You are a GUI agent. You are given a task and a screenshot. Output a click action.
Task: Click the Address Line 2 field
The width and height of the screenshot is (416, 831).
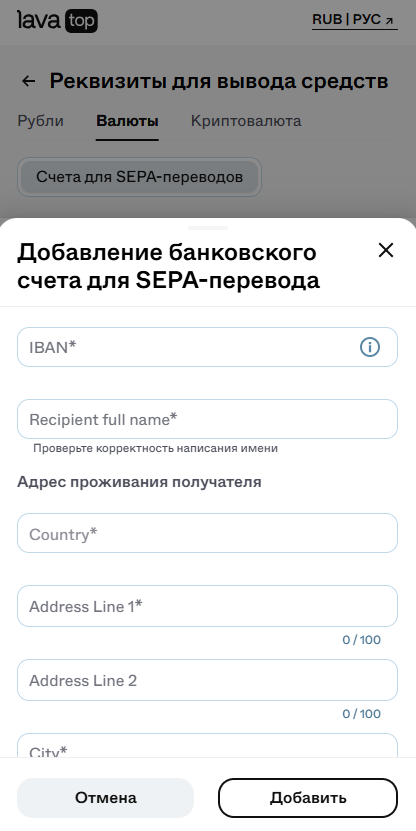point(207,680)
